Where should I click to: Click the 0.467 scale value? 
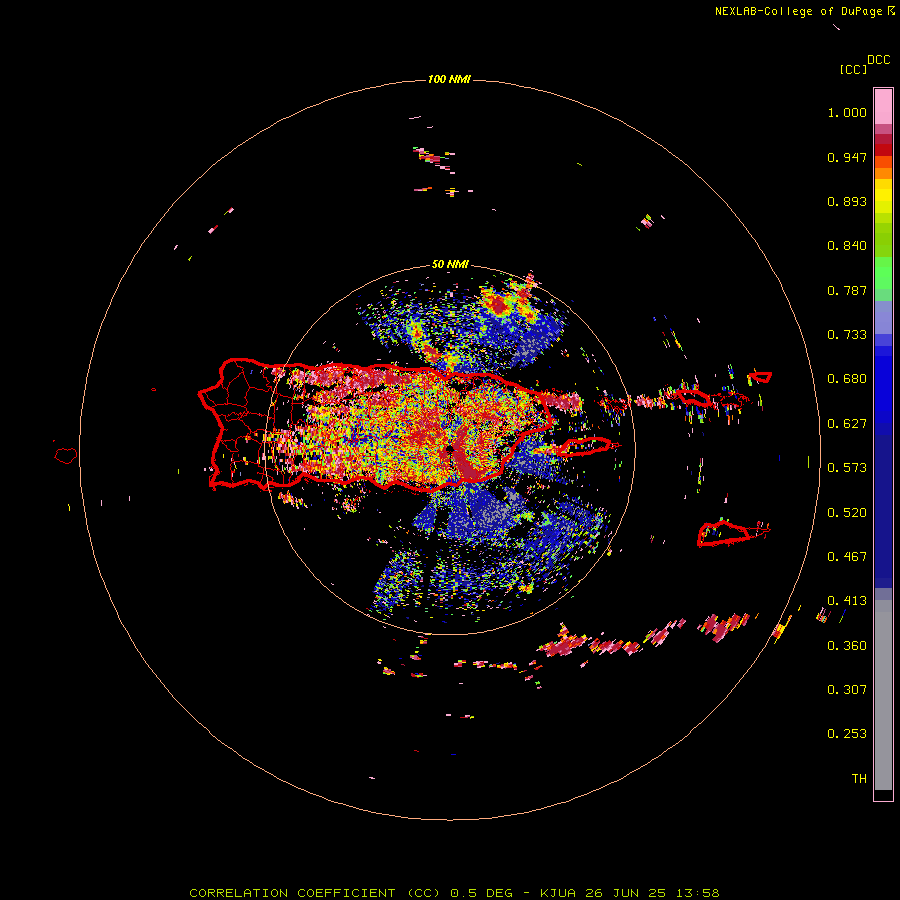pos(847,557)
